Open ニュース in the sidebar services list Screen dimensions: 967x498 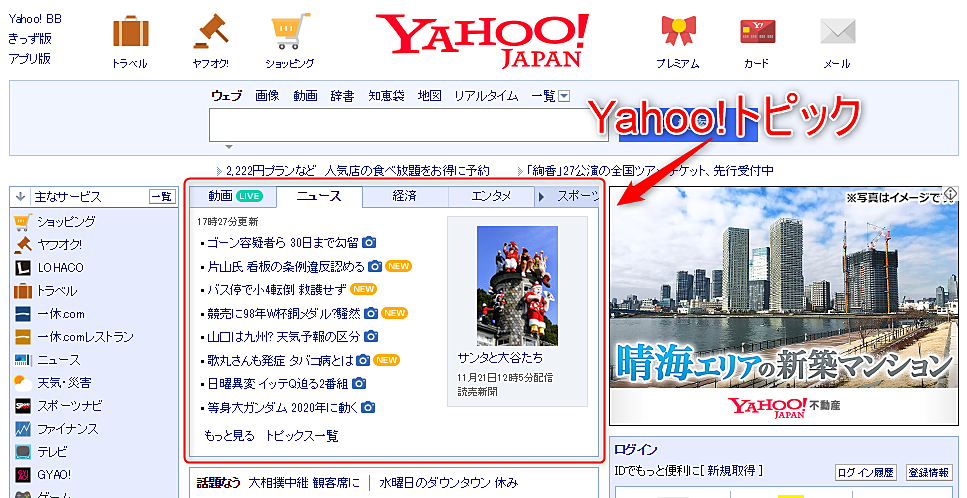tap(59, 360)
